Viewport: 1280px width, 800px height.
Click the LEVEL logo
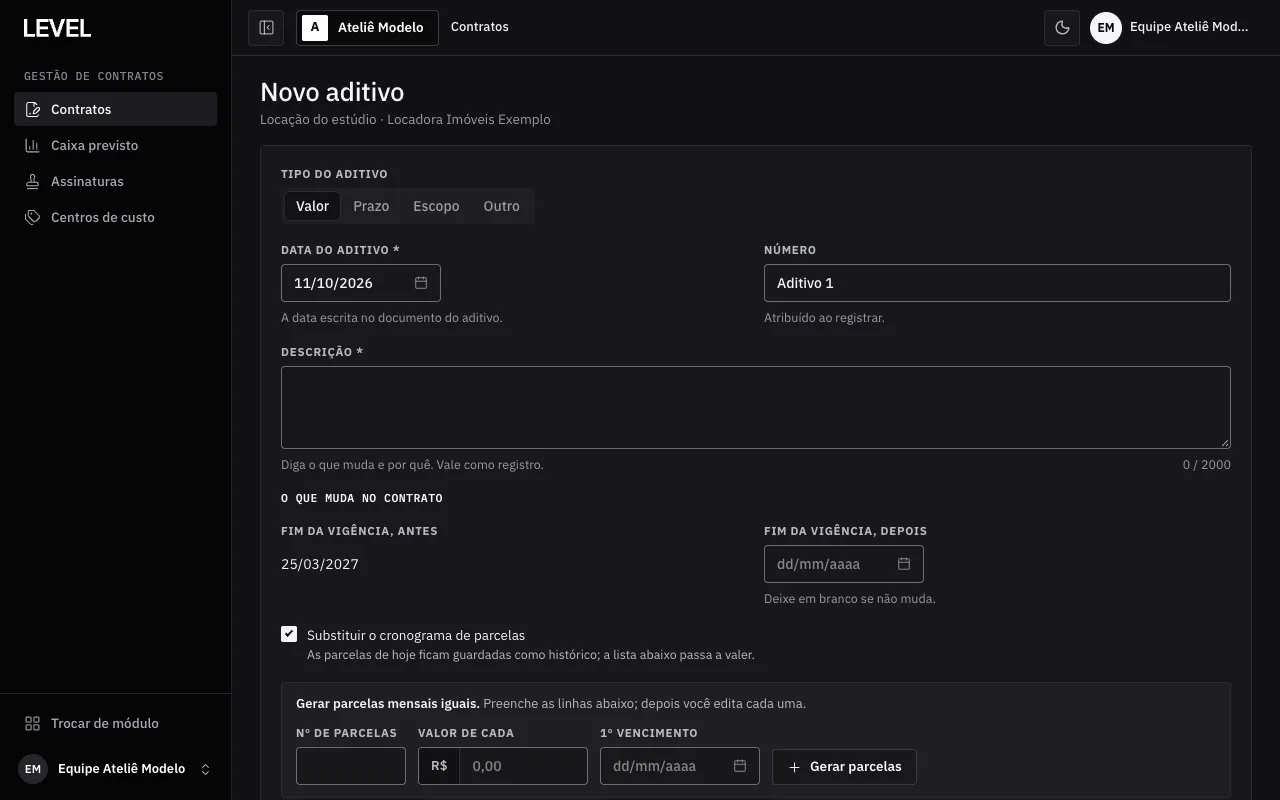click(57, 28)
